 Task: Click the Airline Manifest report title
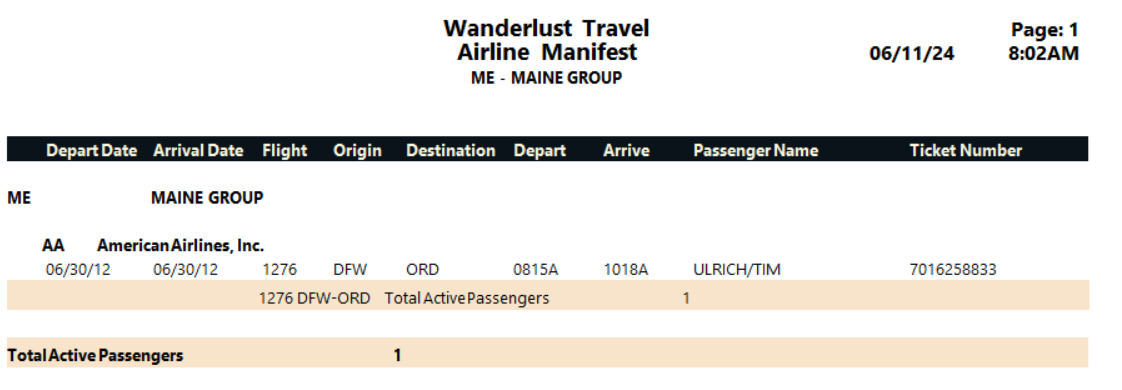(547, 52)
